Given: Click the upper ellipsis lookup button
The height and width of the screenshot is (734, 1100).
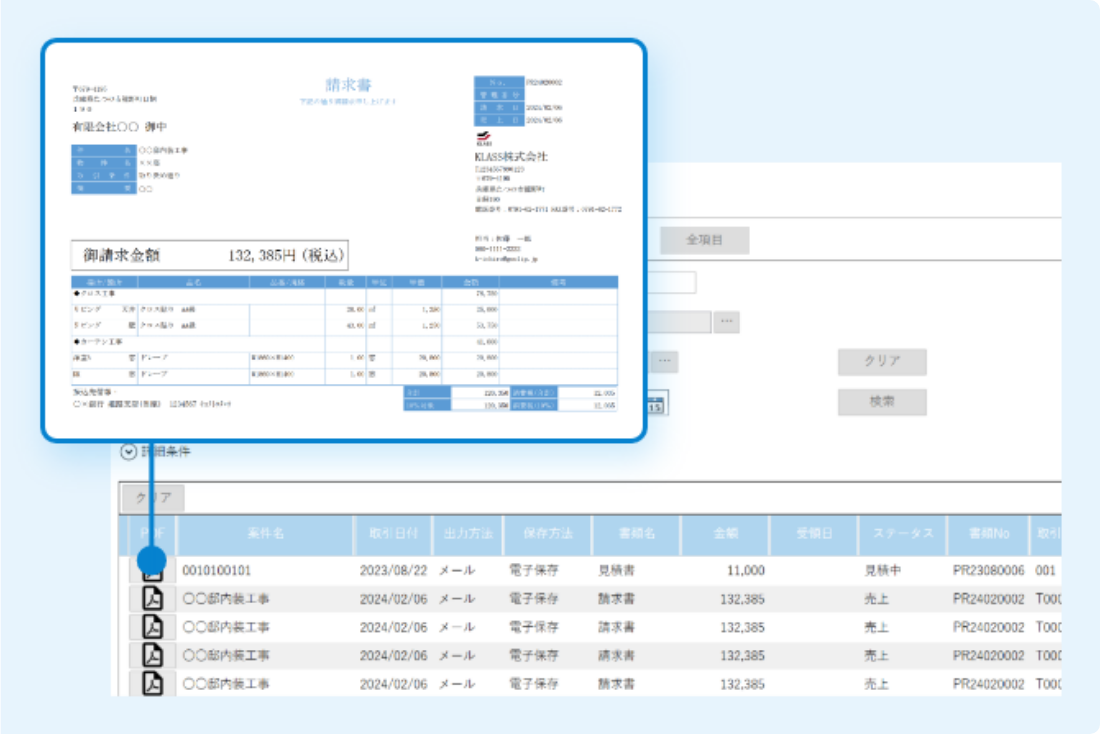Looking at the screenshot, I should [727, 322].
